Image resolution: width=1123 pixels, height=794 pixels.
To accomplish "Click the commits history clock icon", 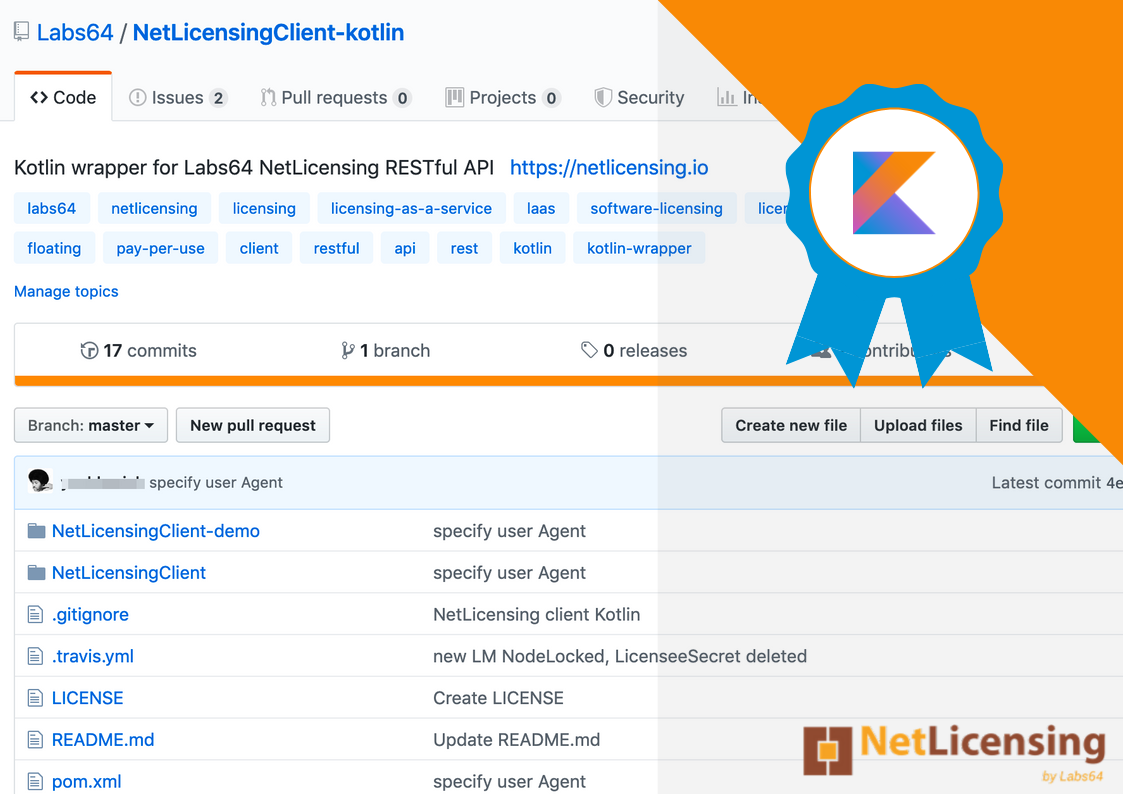I will [x=90, y=350].
